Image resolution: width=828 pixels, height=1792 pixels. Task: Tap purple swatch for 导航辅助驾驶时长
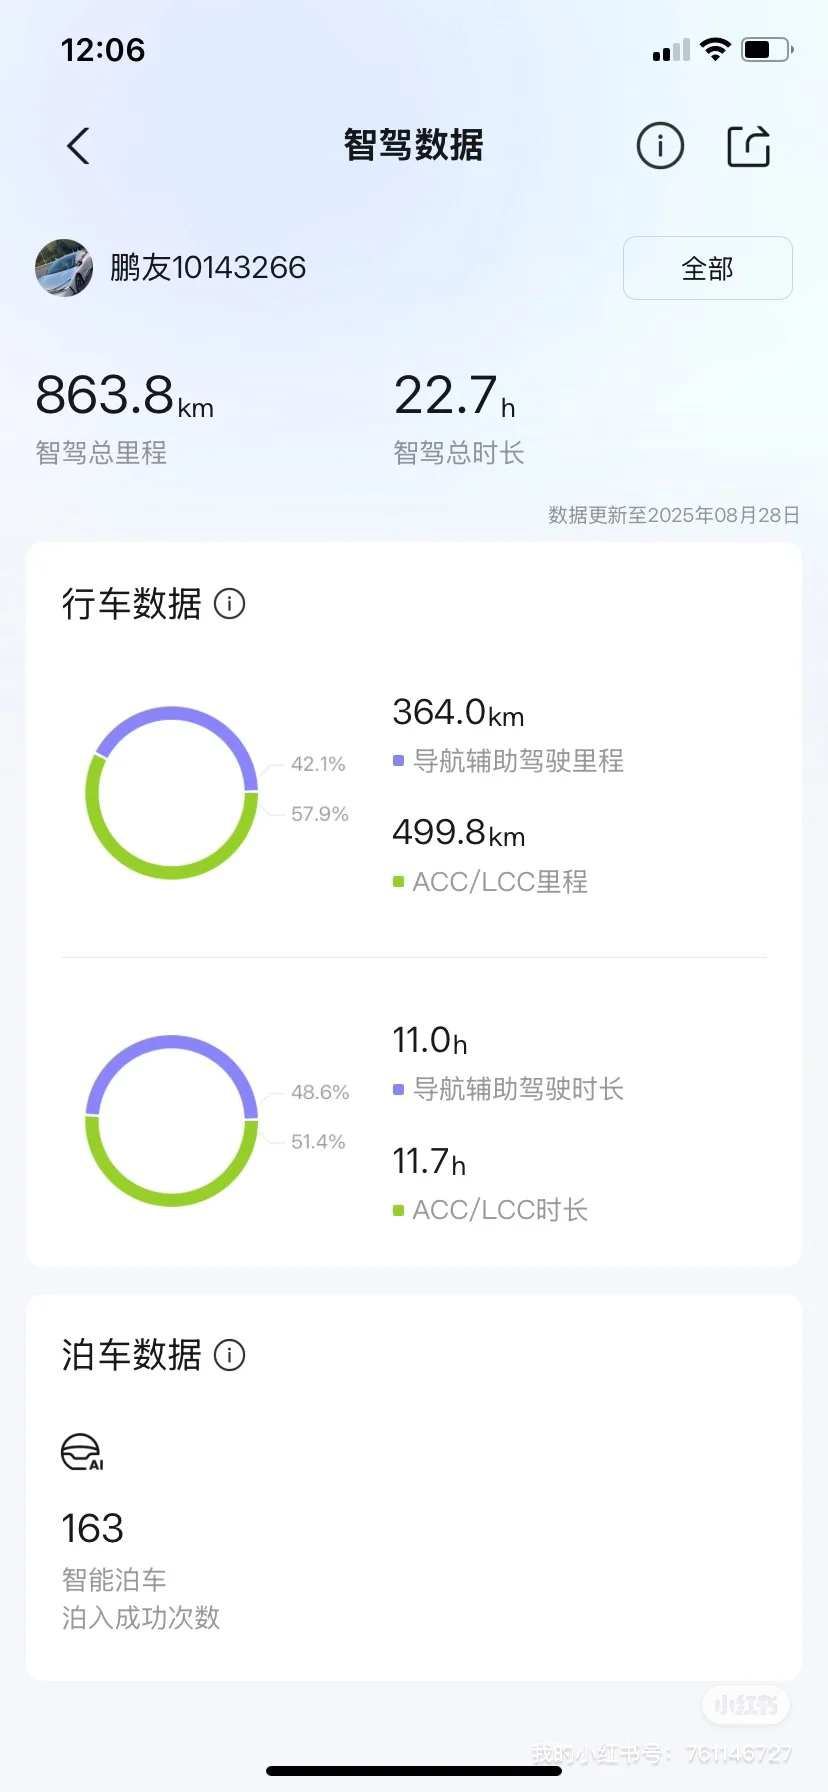pos(398,1089)
